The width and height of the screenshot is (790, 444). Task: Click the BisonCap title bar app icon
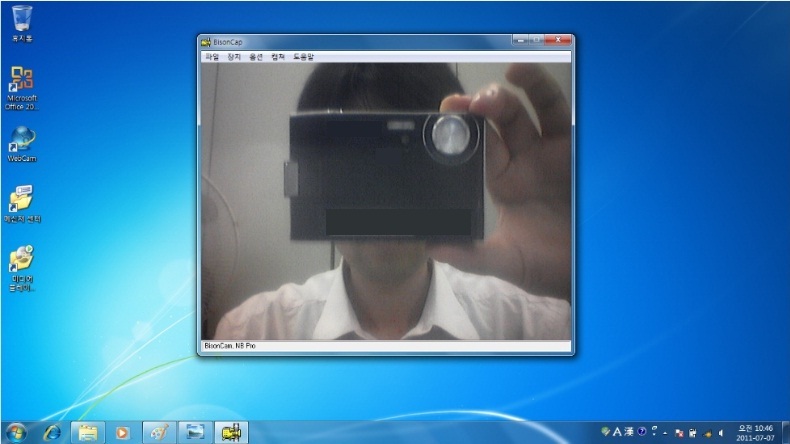click(206, 42)
